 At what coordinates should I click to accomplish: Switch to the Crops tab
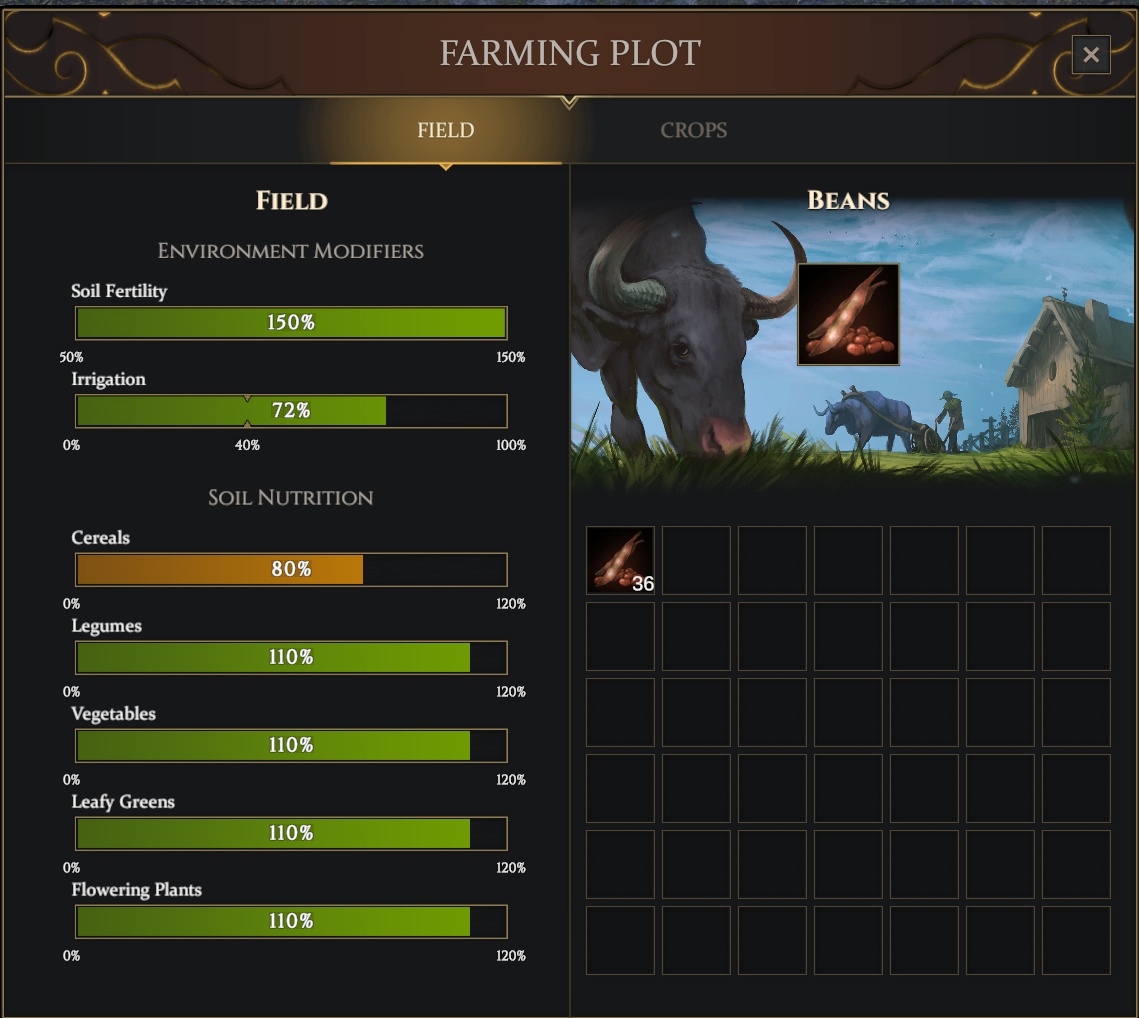[x=693, y=130]
